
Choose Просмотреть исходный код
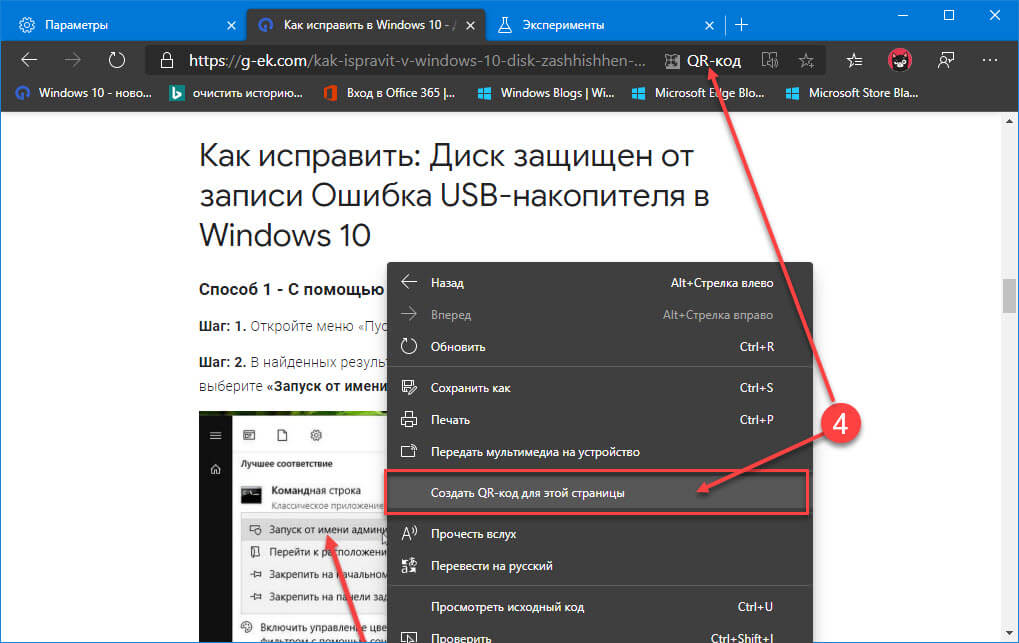click(x=599, y=607)
